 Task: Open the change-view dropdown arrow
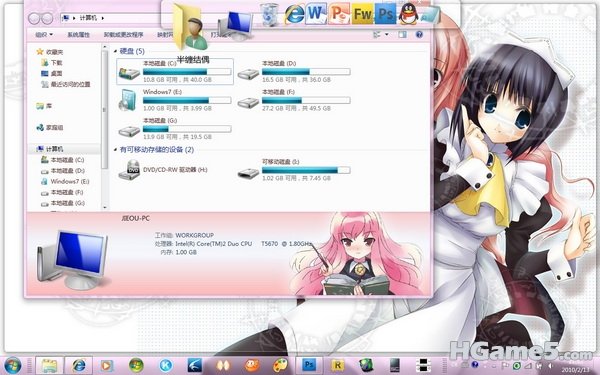point(386,34)
